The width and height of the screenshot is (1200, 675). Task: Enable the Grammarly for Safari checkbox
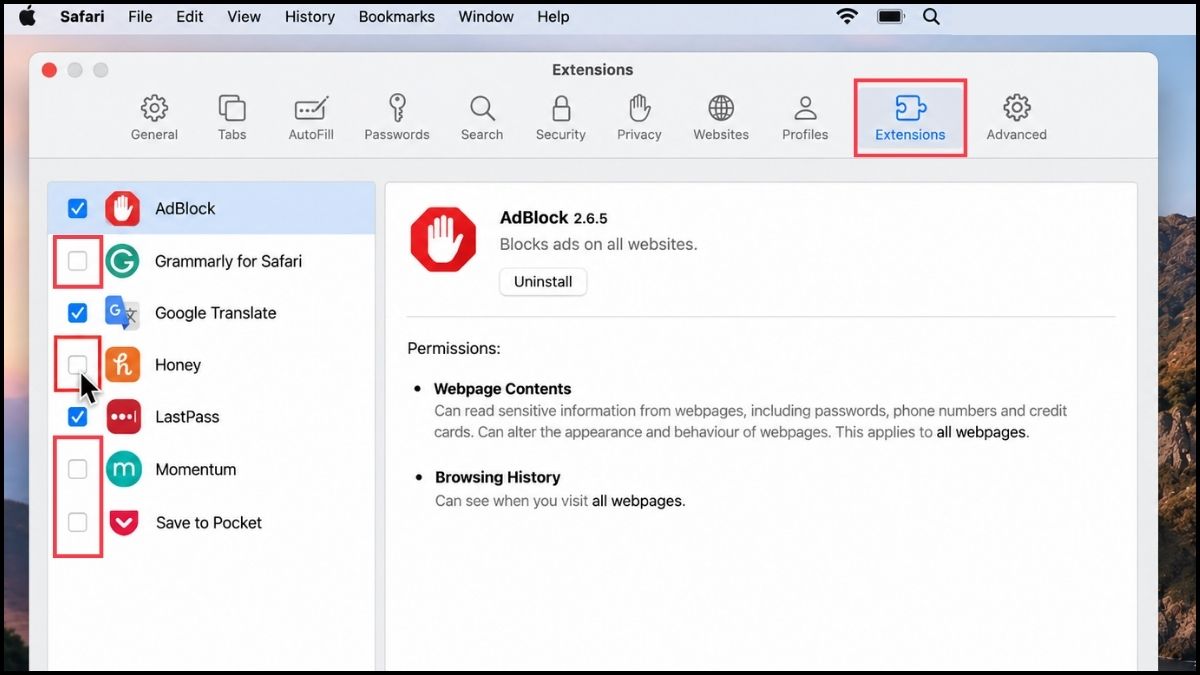click(77, 261)
